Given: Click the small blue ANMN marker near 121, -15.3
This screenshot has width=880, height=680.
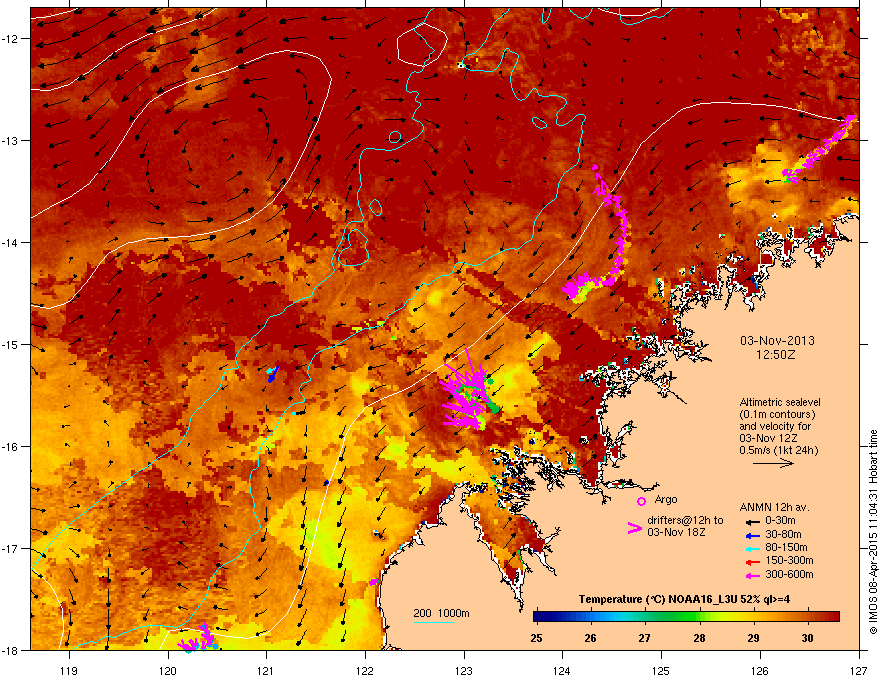Looking at the screenshot, I should 273,374.
